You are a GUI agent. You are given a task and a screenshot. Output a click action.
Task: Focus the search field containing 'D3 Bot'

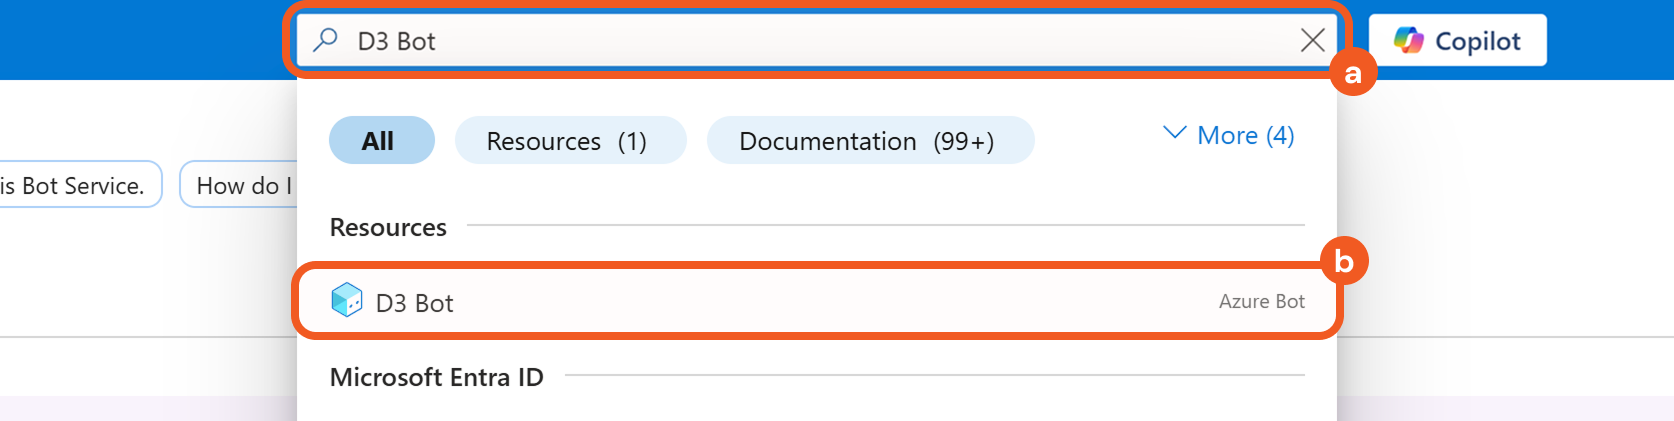click(x=800, y=41)
